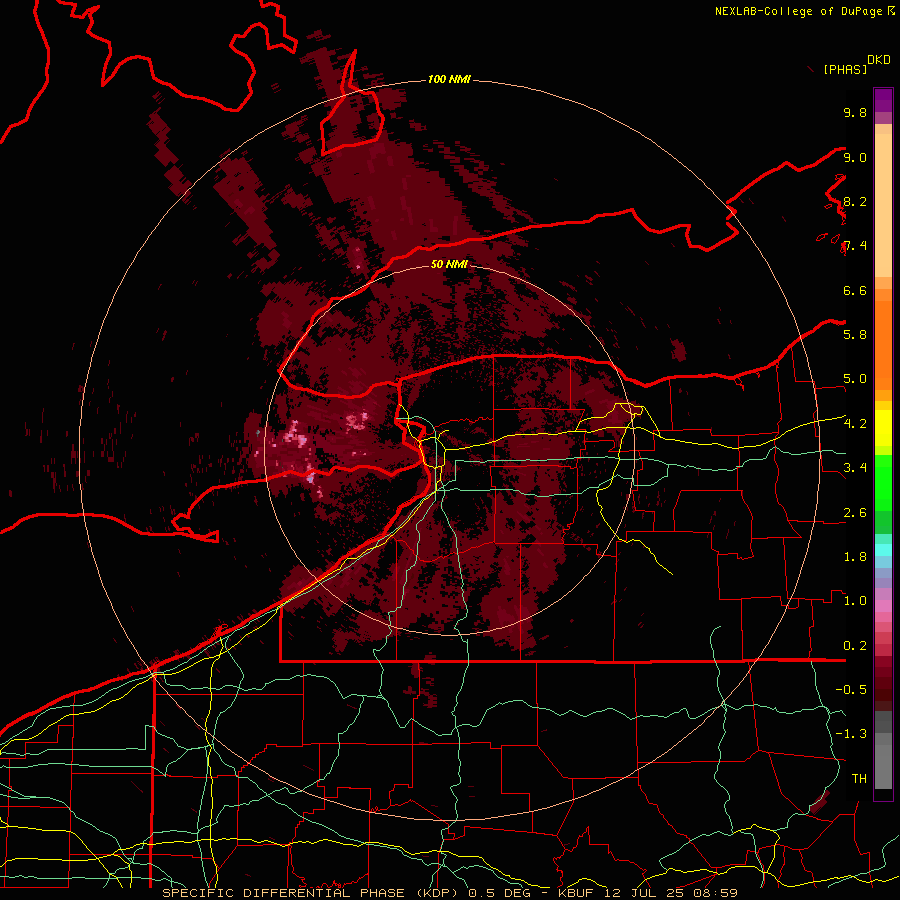The image size is (900, 900).
Task: Click the 6.6 value on color scale
Action: pyautogui.click(x=855, y=290)
